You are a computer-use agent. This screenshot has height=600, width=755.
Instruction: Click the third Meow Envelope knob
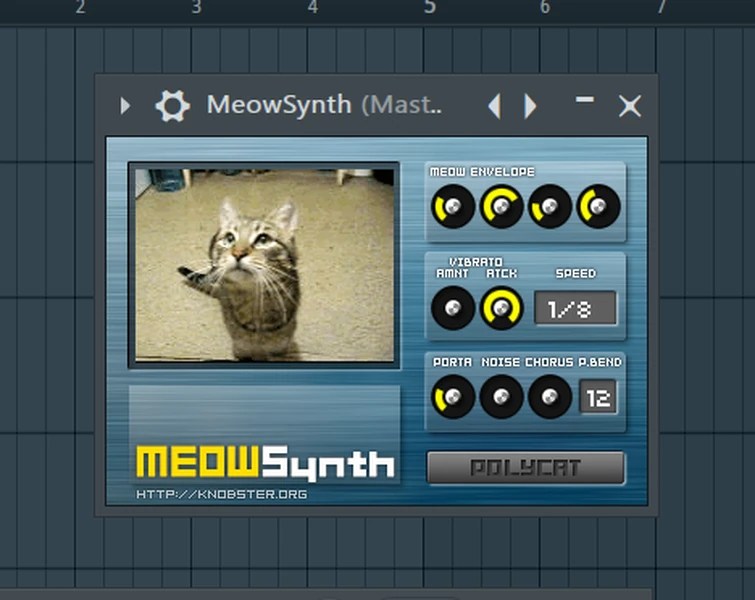(x=550, y=206)
